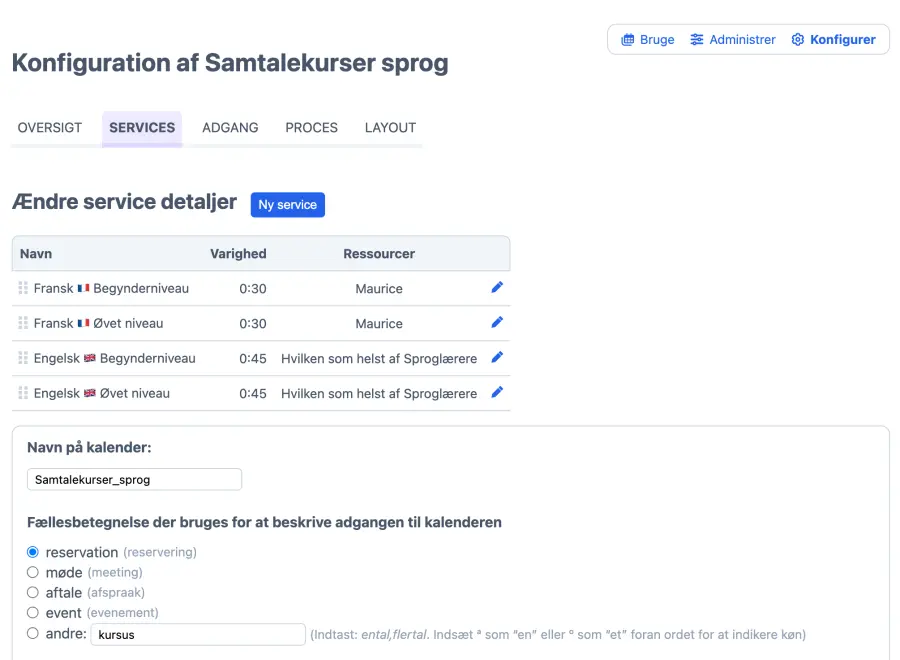The width and height of the screenshot is (900, 660).
Task: Go to the Layout tab
Action: coord(390,128)
